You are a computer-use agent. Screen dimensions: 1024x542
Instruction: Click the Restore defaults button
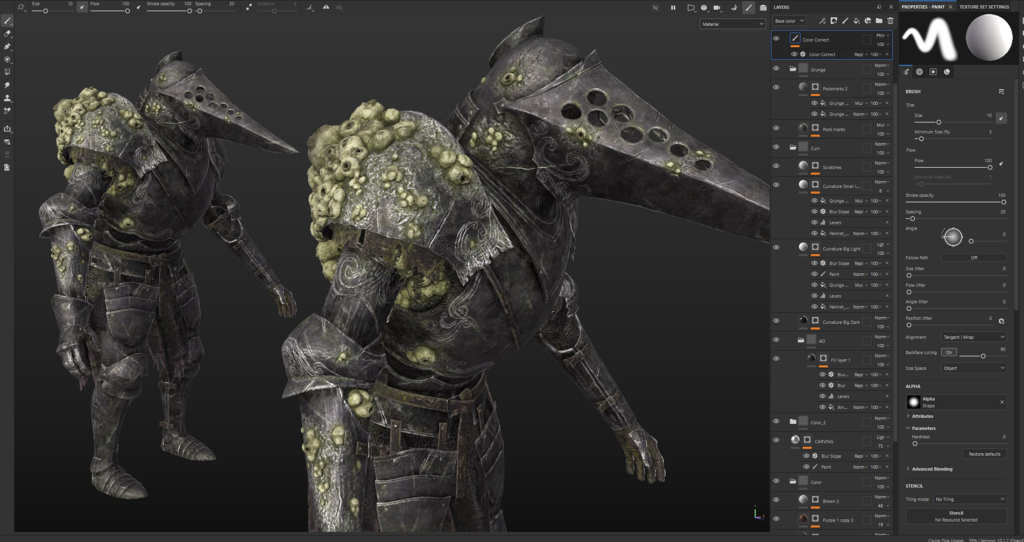coord(984,454)
